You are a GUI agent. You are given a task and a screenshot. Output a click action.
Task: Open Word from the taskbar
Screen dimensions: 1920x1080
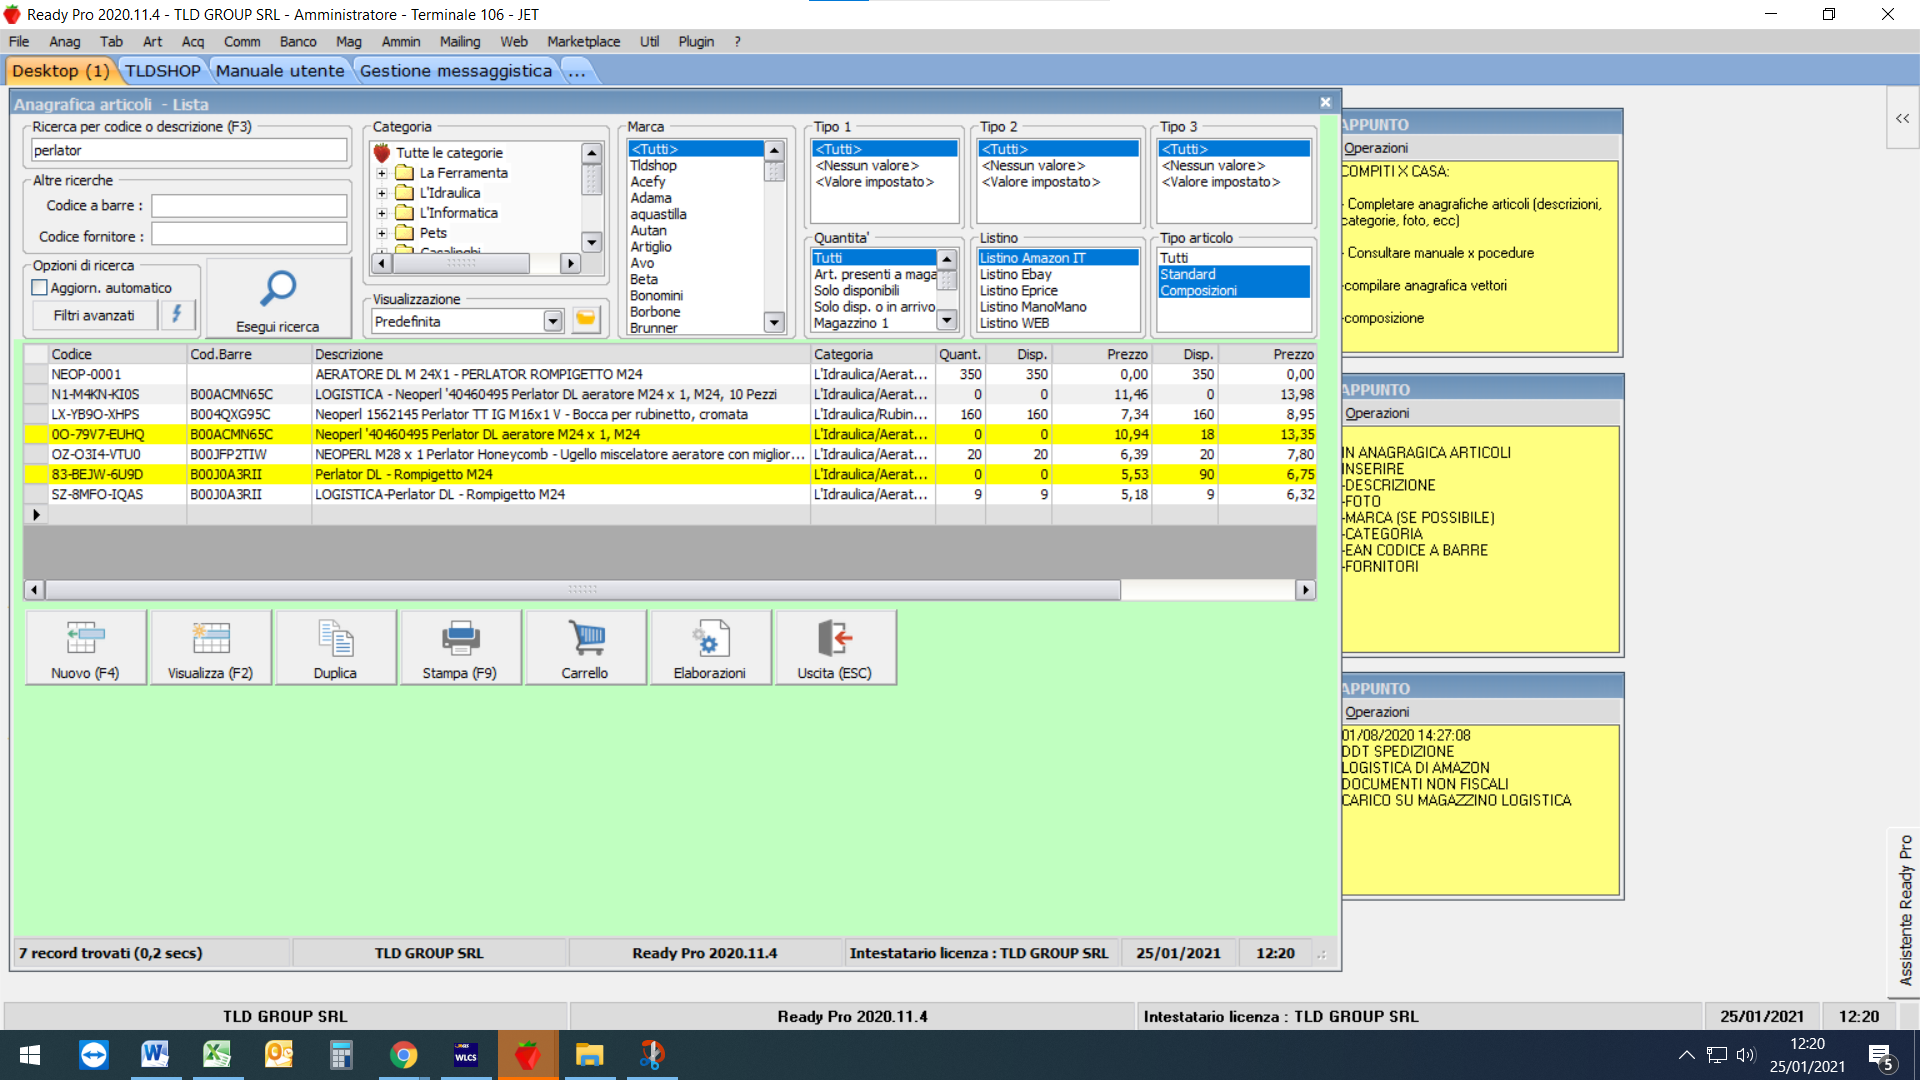155,1054
